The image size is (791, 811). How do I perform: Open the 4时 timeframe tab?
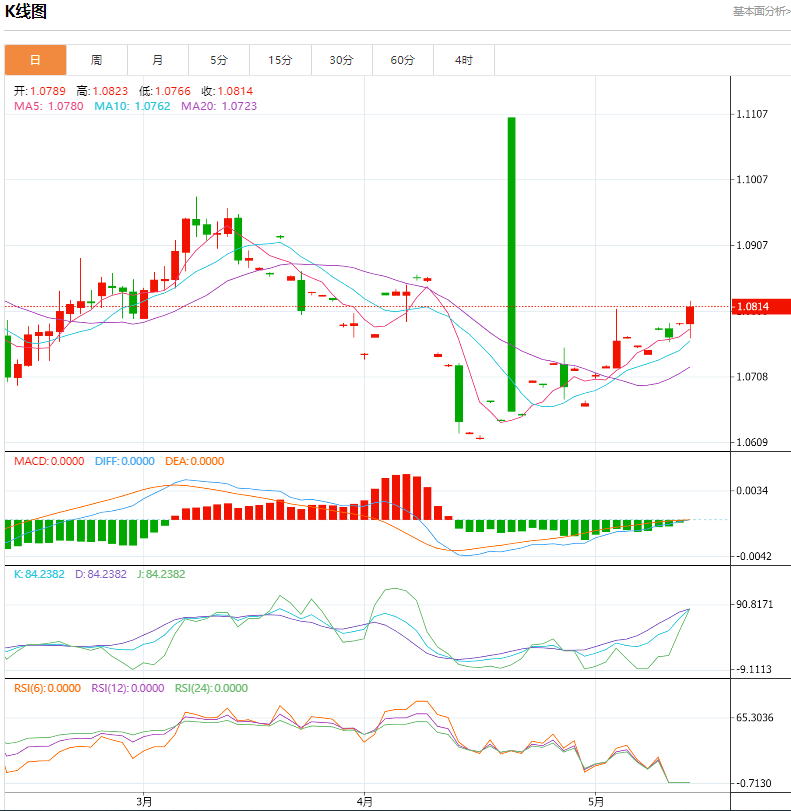click(x=464, y=60)
